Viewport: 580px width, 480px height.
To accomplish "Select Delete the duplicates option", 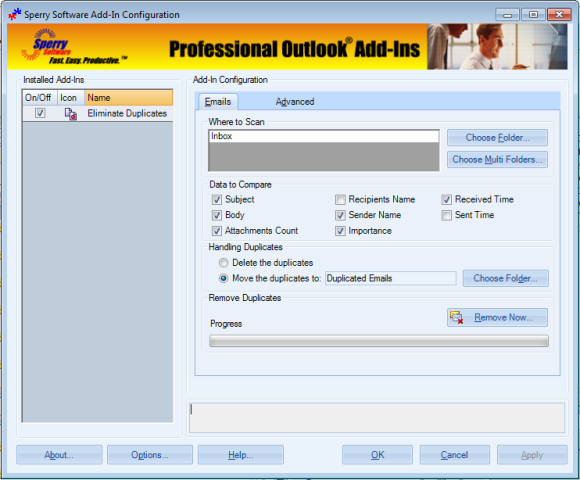I will 223,263.
